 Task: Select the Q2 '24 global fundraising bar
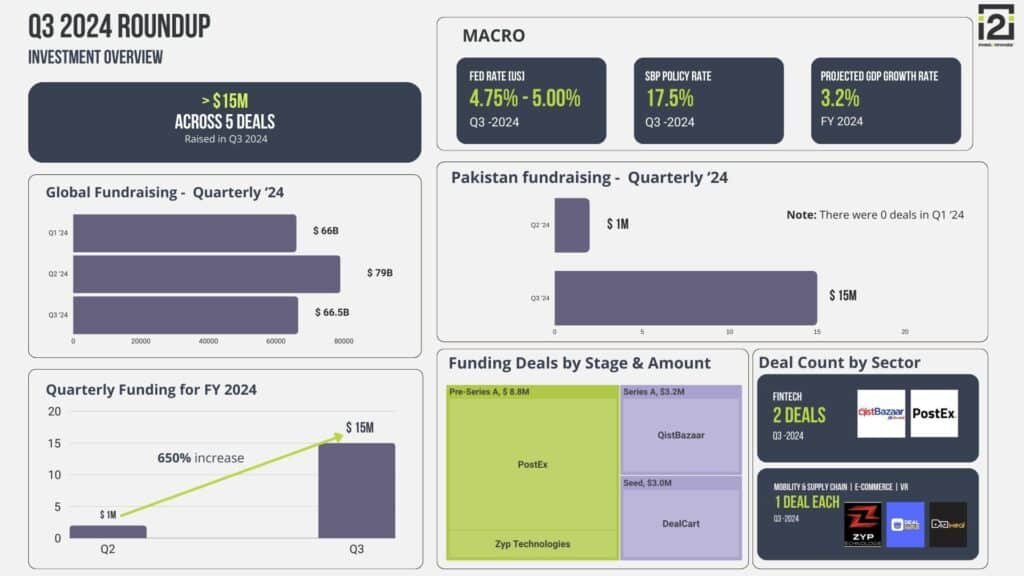point(206,274)
